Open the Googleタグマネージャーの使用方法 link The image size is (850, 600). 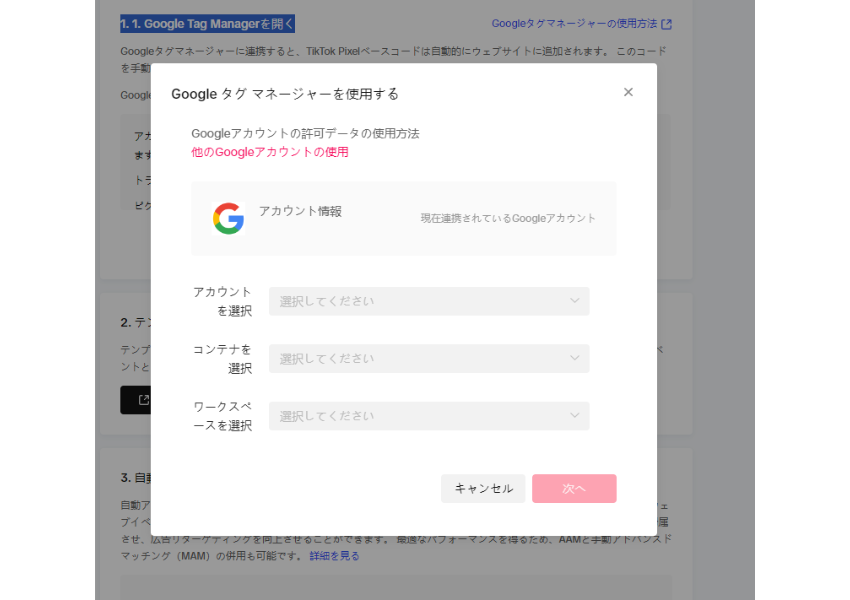574,24
